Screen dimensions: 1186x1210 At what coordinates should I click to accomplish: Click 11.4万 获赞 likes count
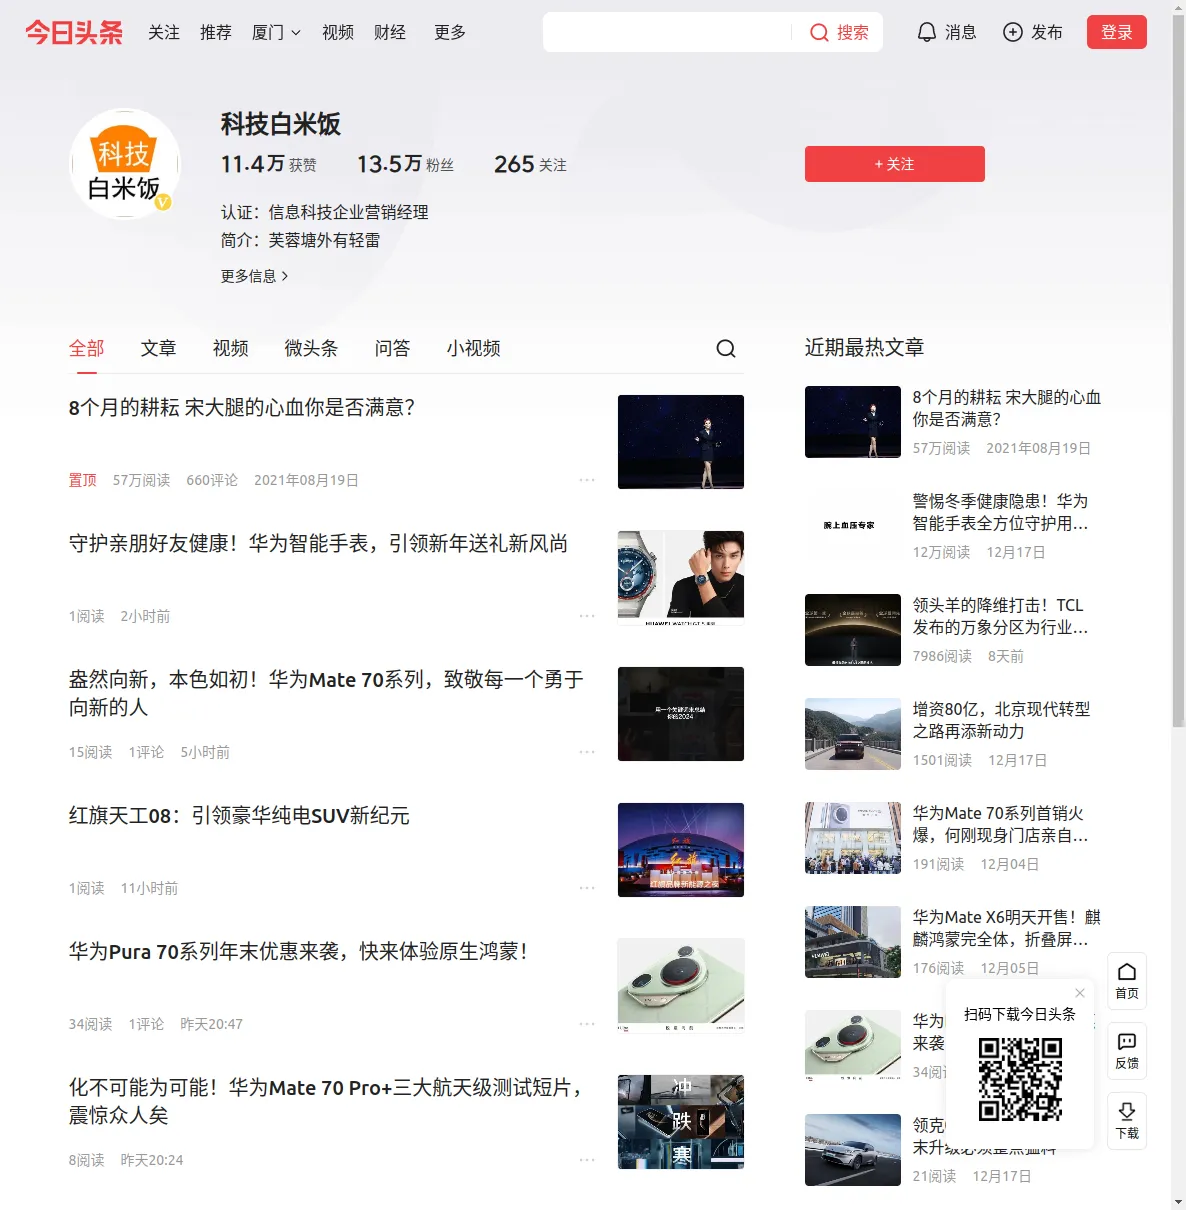[x=268, y=164]
